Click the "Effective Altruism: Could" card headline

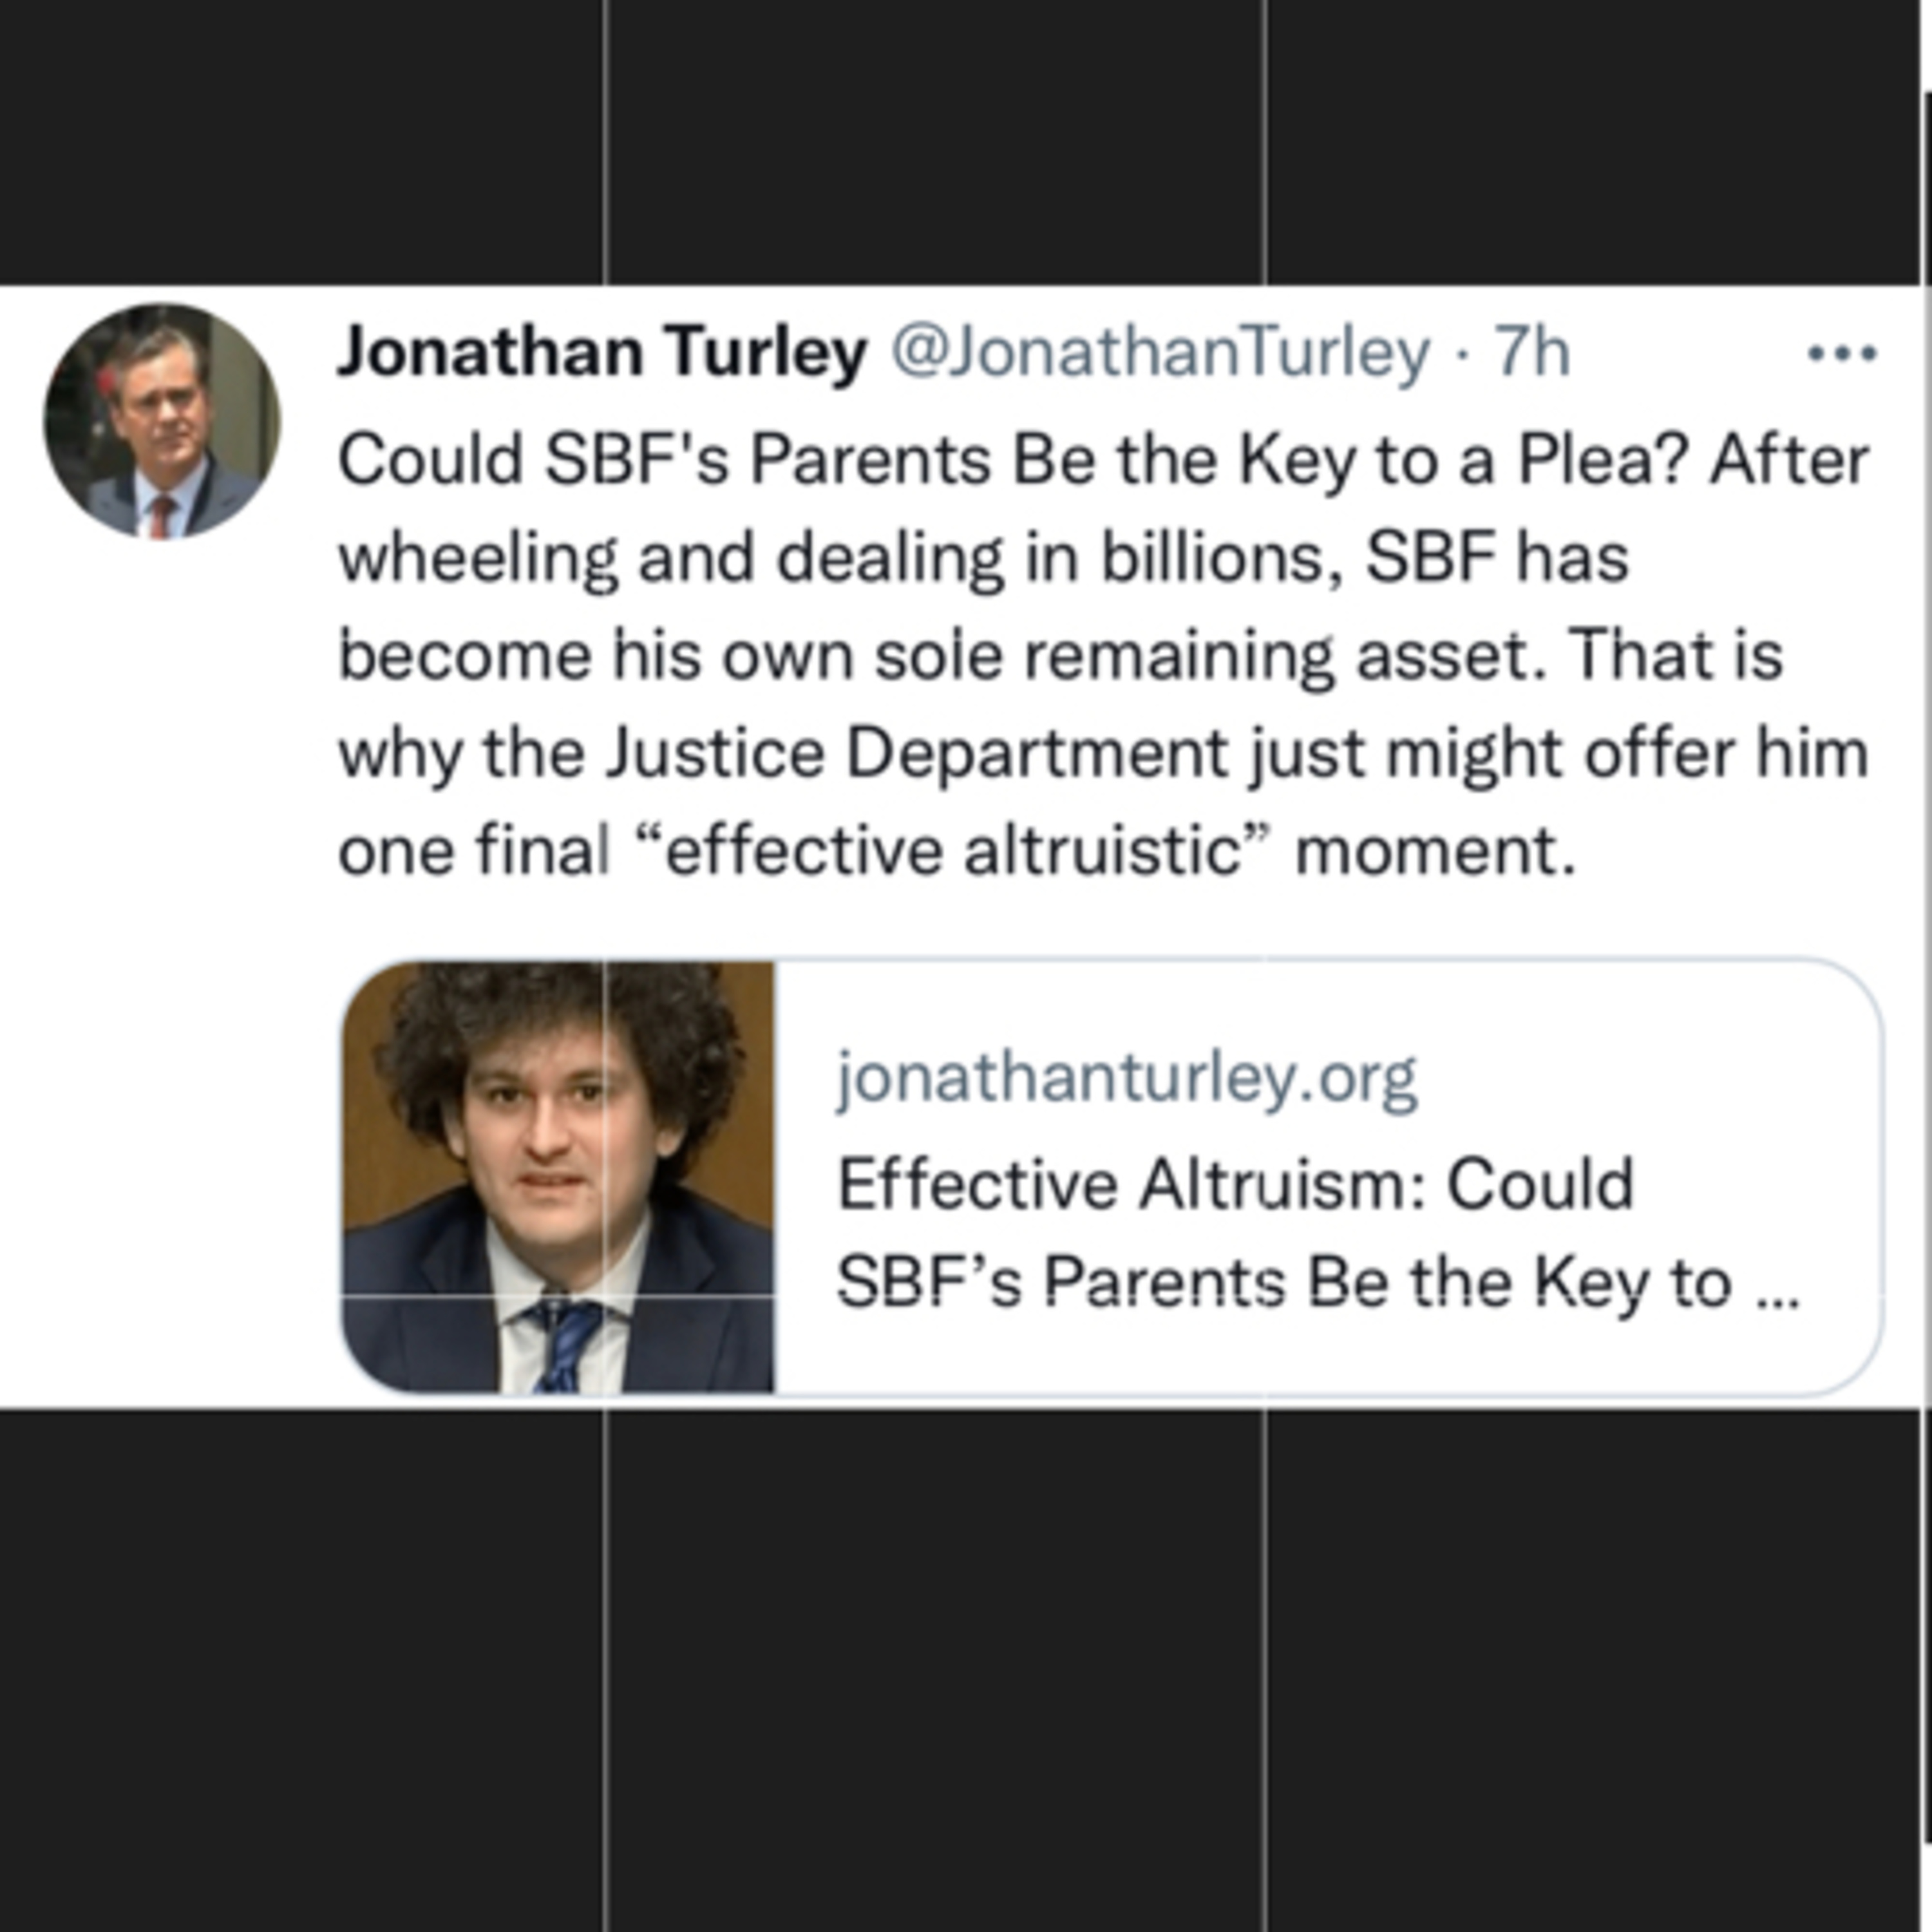pyautogui.click(x=1235, y=1184)
